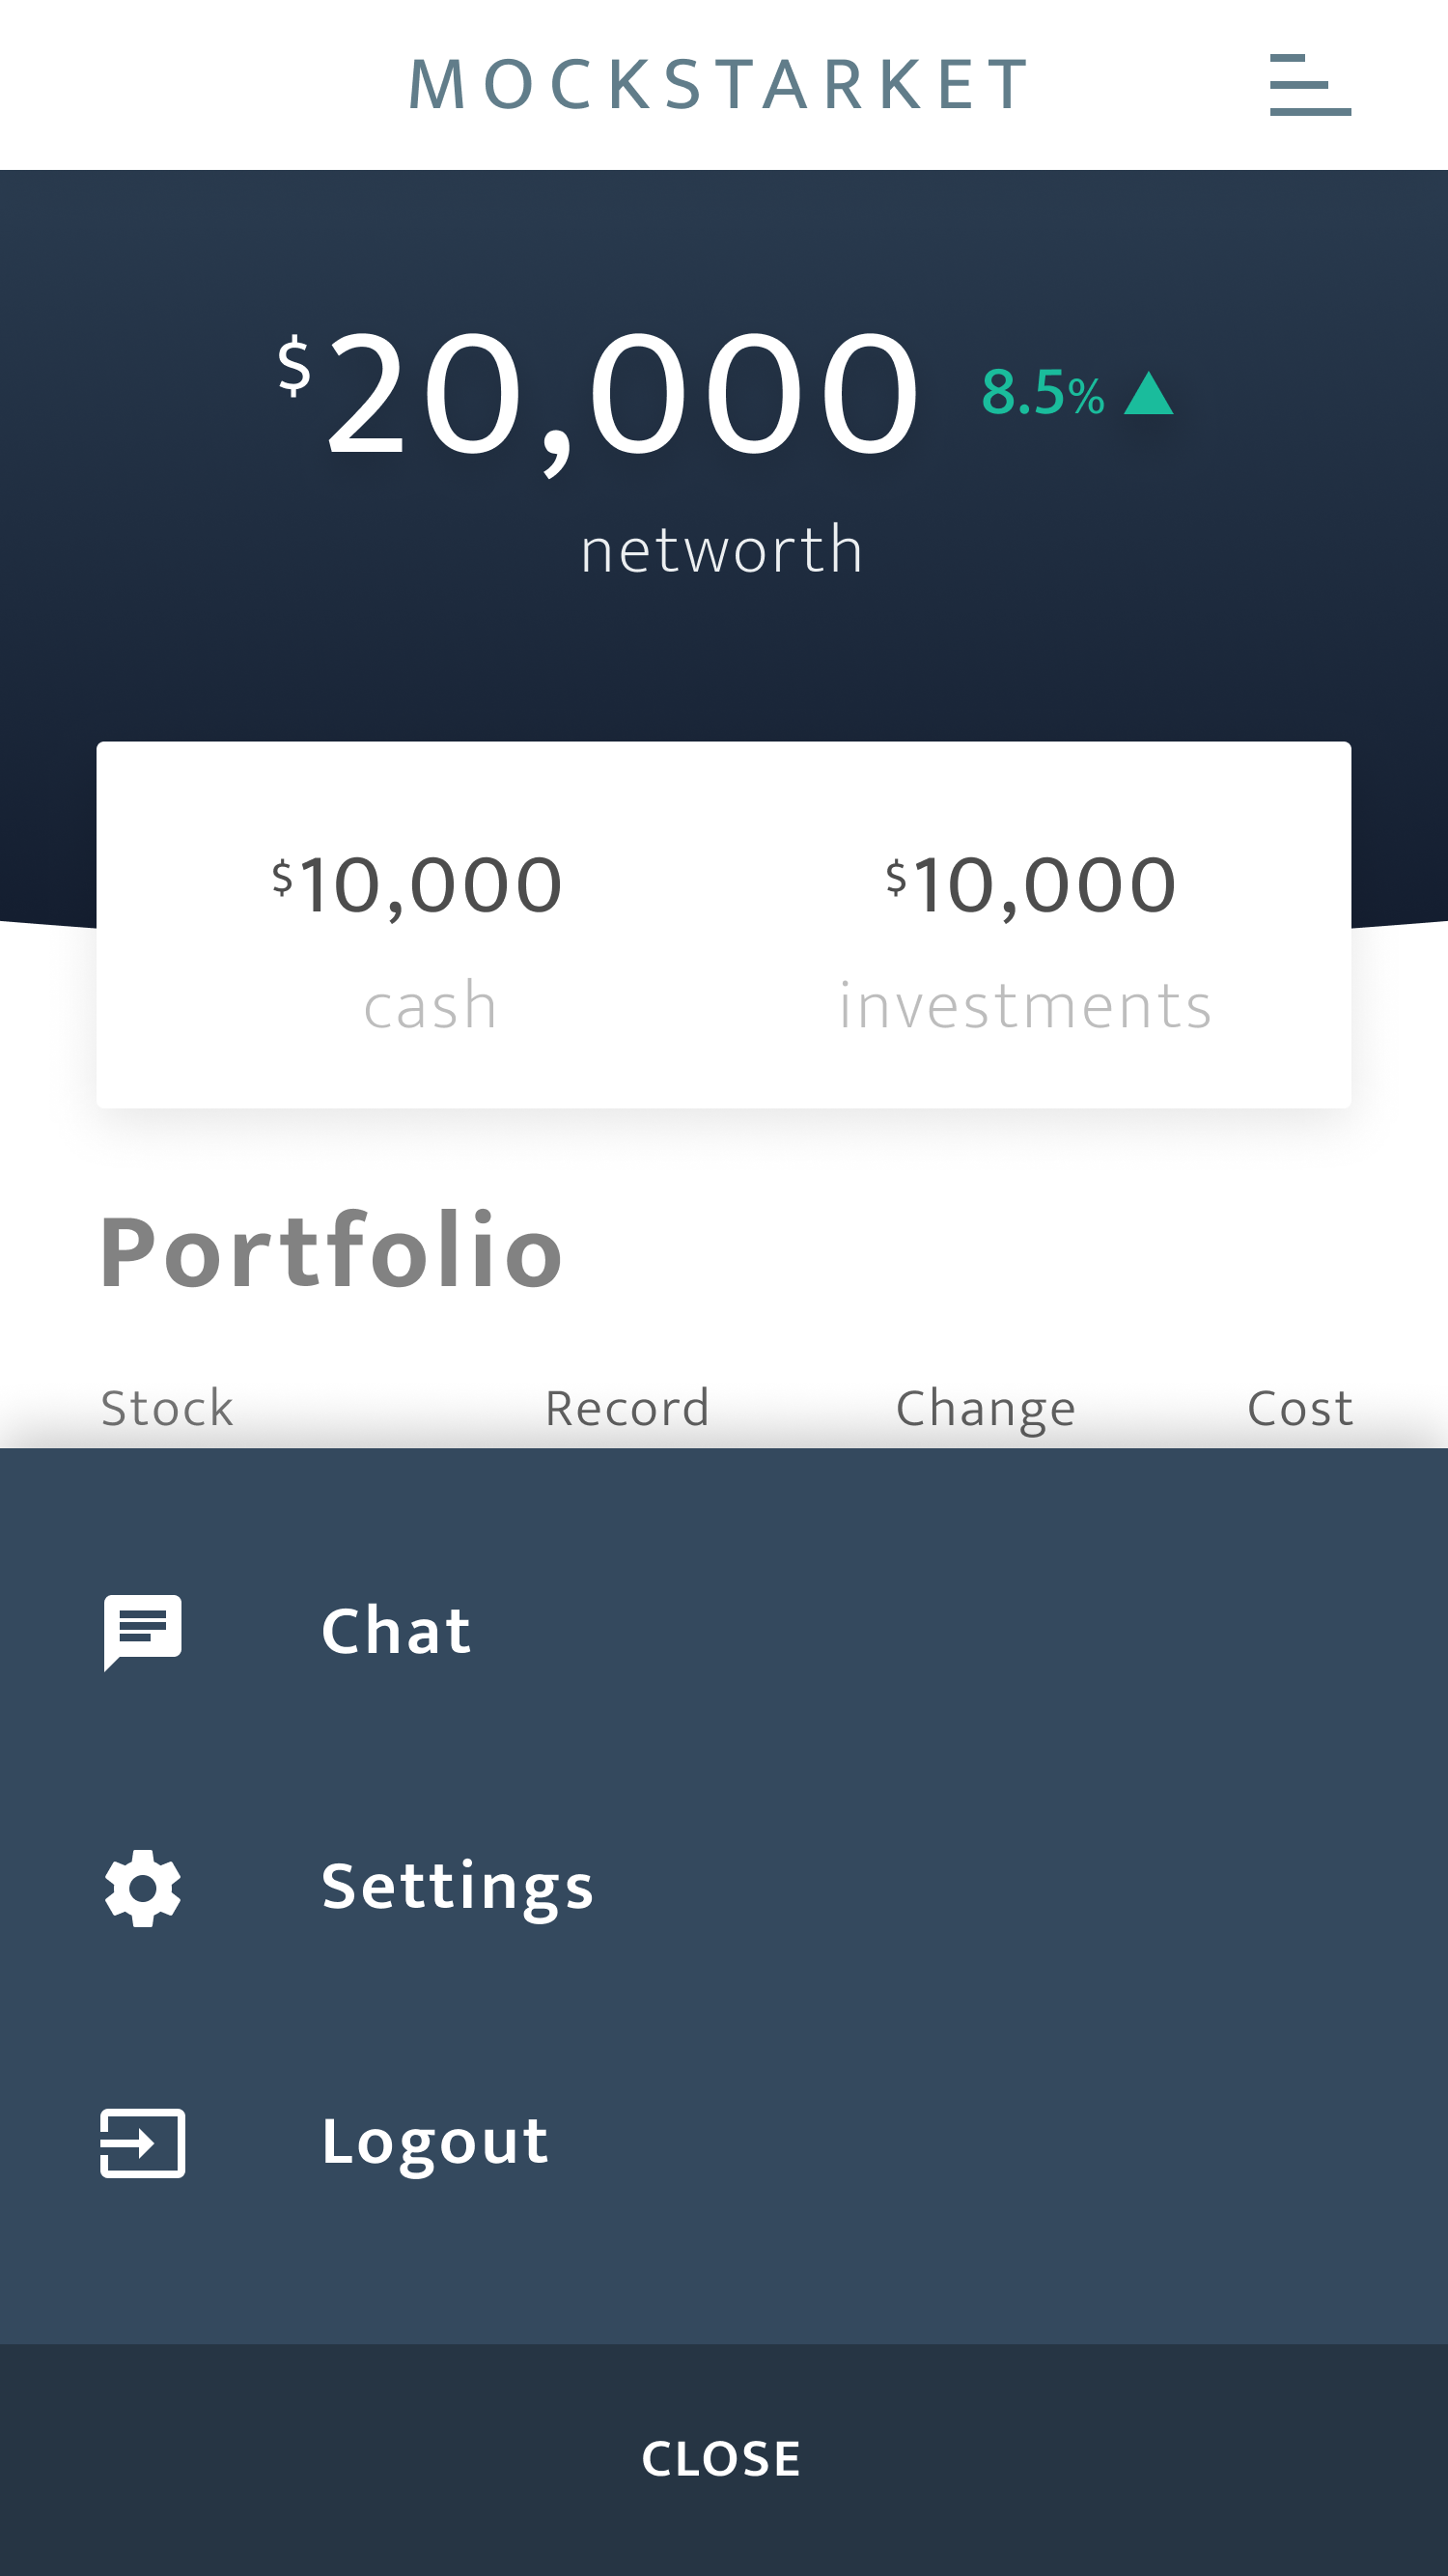Choose Logout from the menu
The height and width of the screenshot is (2576, 1448).
(x=435, y=2142)
